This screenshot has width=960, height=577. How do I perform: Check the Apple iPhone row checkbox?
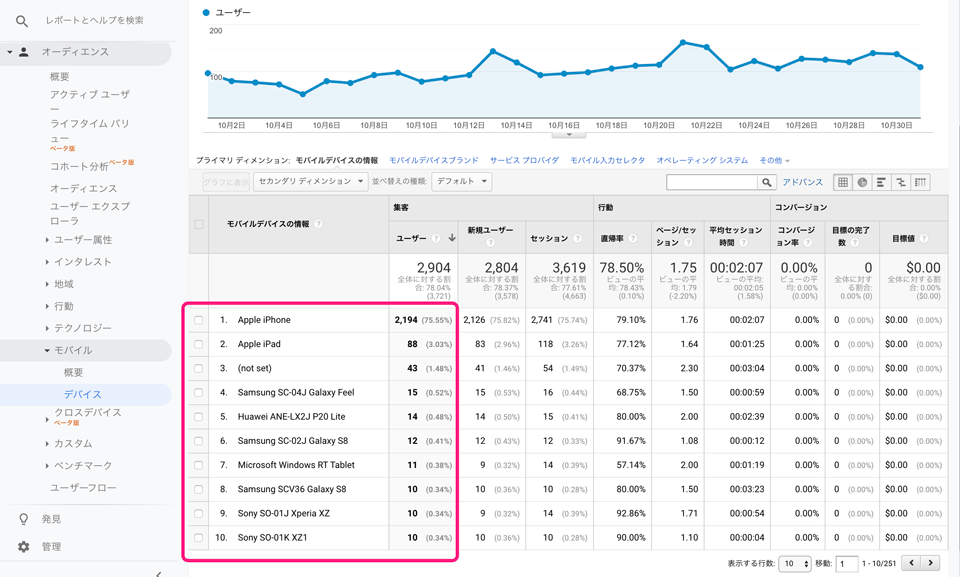(x=198, y=320)
